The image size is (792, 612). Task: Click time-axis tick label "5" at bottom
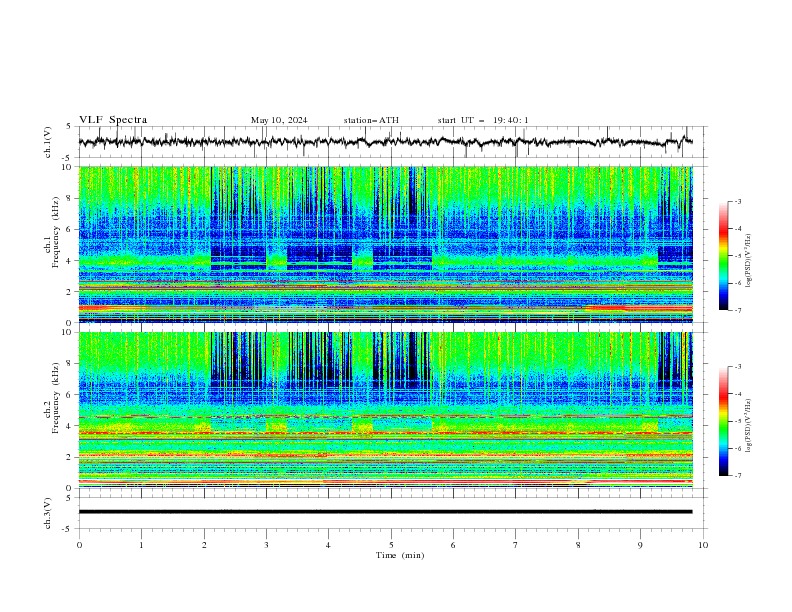coord(391,545)
